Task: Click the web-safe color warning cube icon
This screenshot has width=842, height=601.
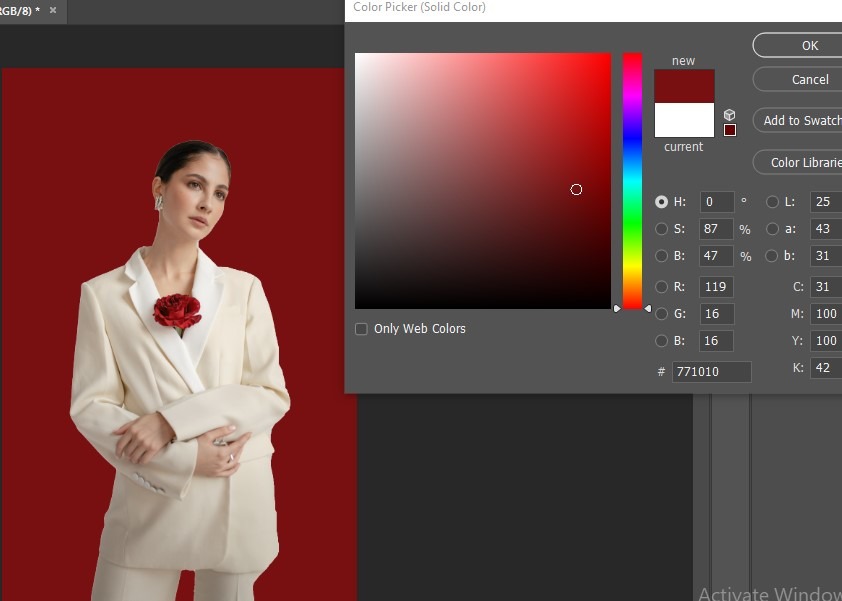Action: pyautogui.click(x=730, y=115)
